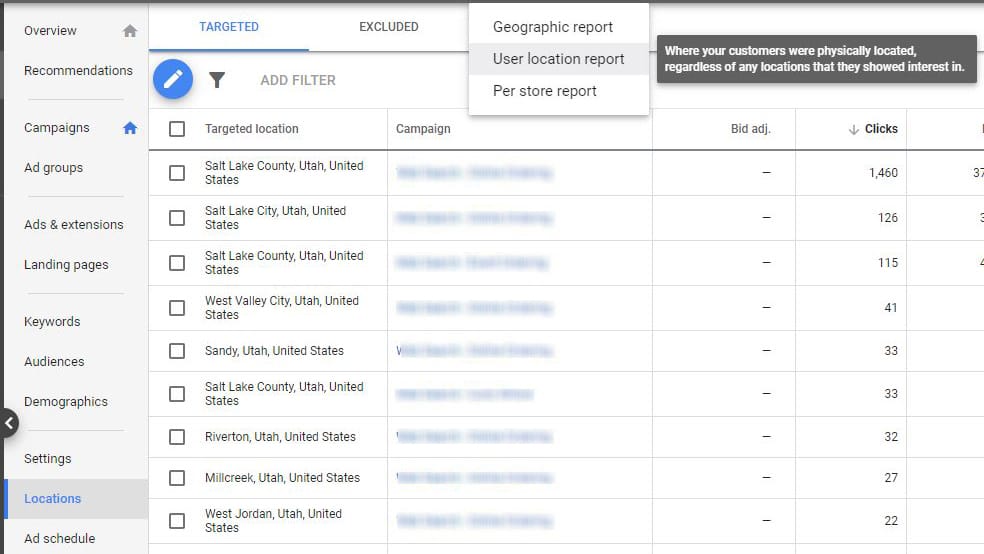Screen dimensions: 984x554
Task: Click bid adjustment dash in Salt Lake City row
Action: coord(766,218)
